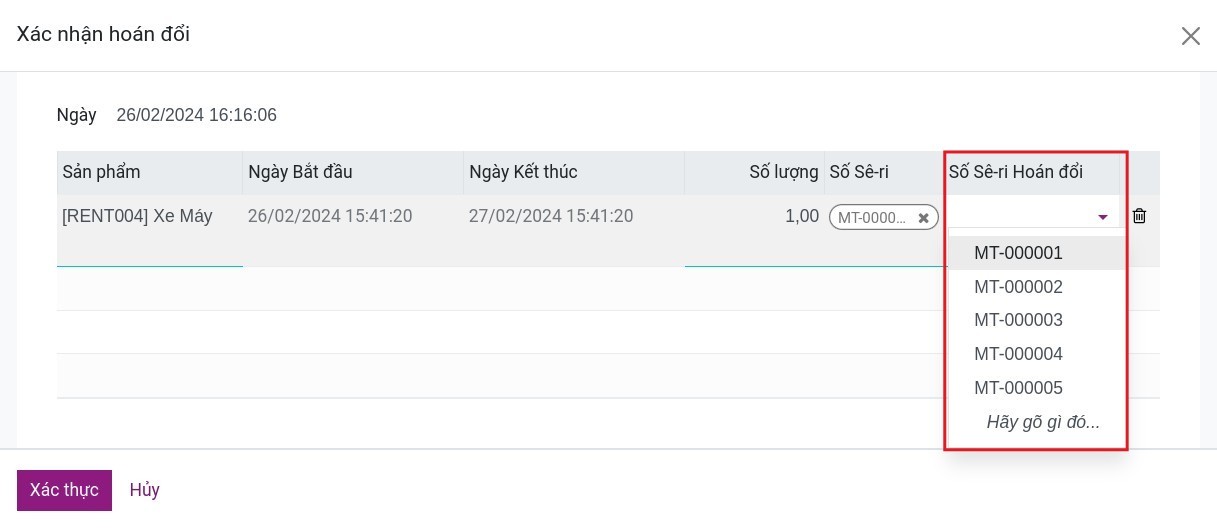
Task: Expand the Số Sê-ri Hoán đổi dropdown arrow
Action: [x=1103, y=217]
